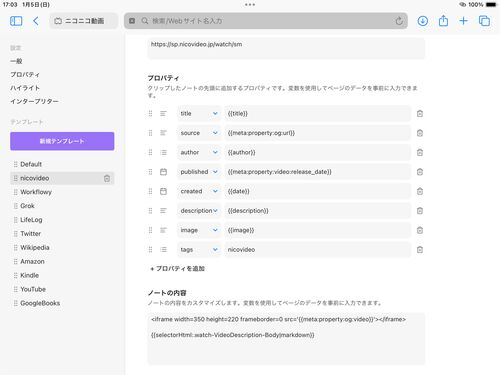Click + プロパティを追加 link
This screenshot has height=375, width=500.
click(x=177, y=269)
